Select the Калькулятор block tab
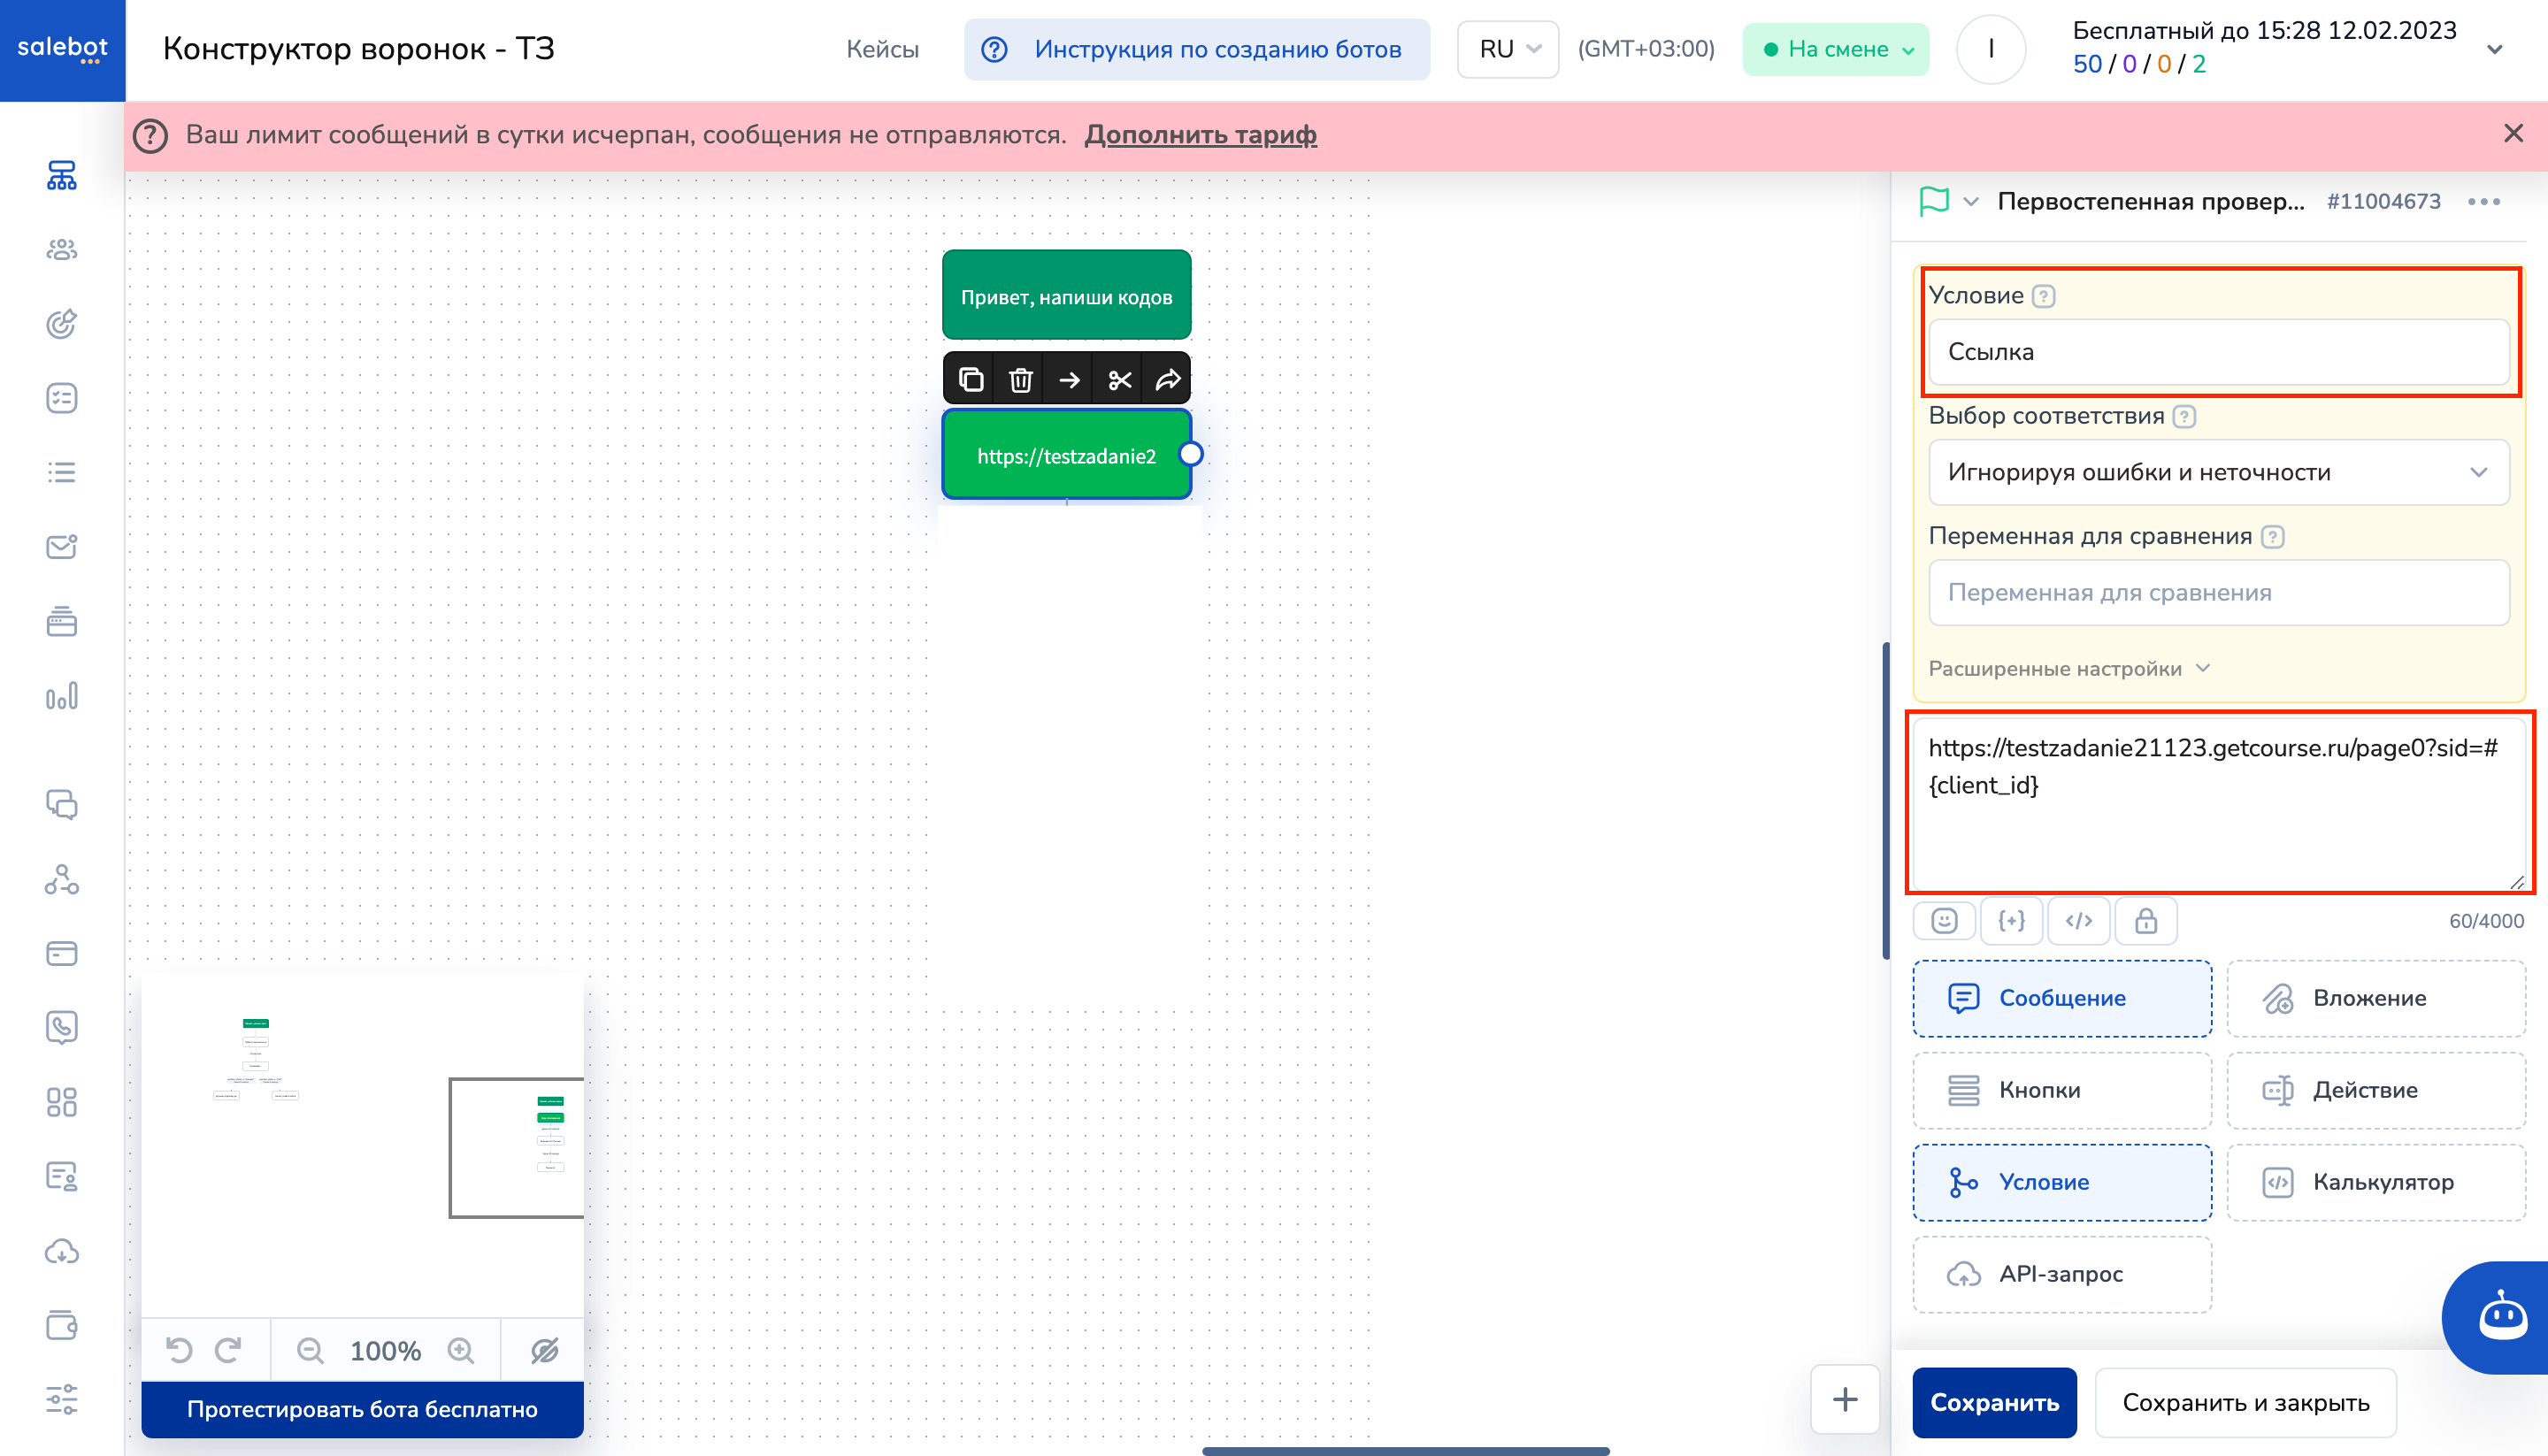Screen dimensions: 2548x1456 (x=2376, y=1182)
